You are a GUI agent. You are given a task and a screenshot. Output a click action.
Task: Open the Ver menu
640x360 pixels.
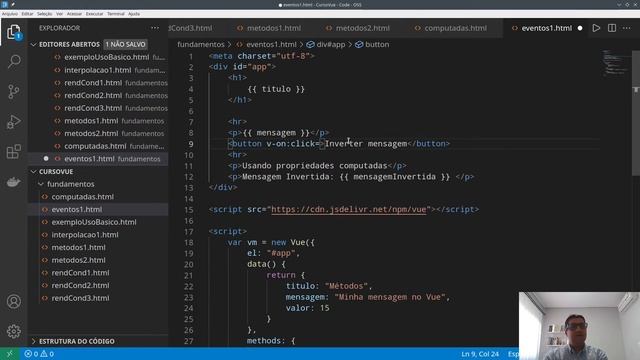[59, 14]
